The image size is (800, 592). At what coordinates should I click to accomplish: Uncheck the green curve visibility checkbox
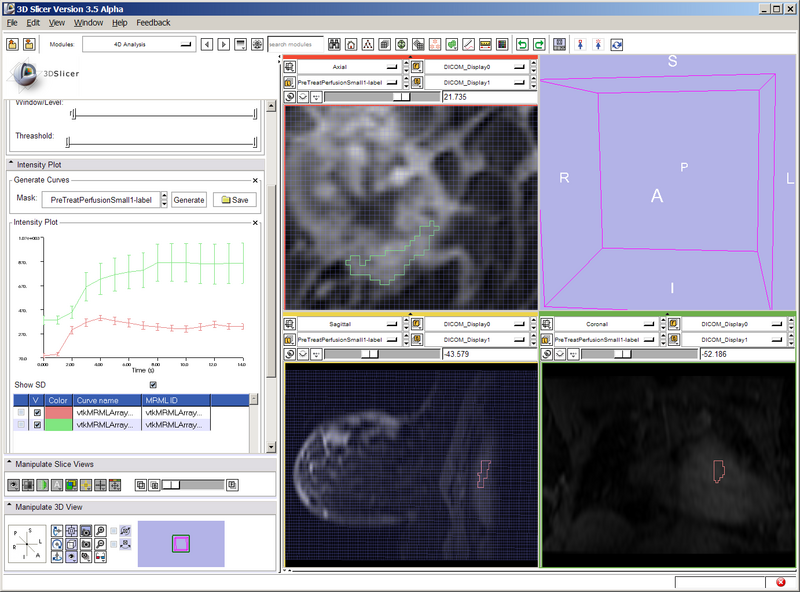(36, 424)
